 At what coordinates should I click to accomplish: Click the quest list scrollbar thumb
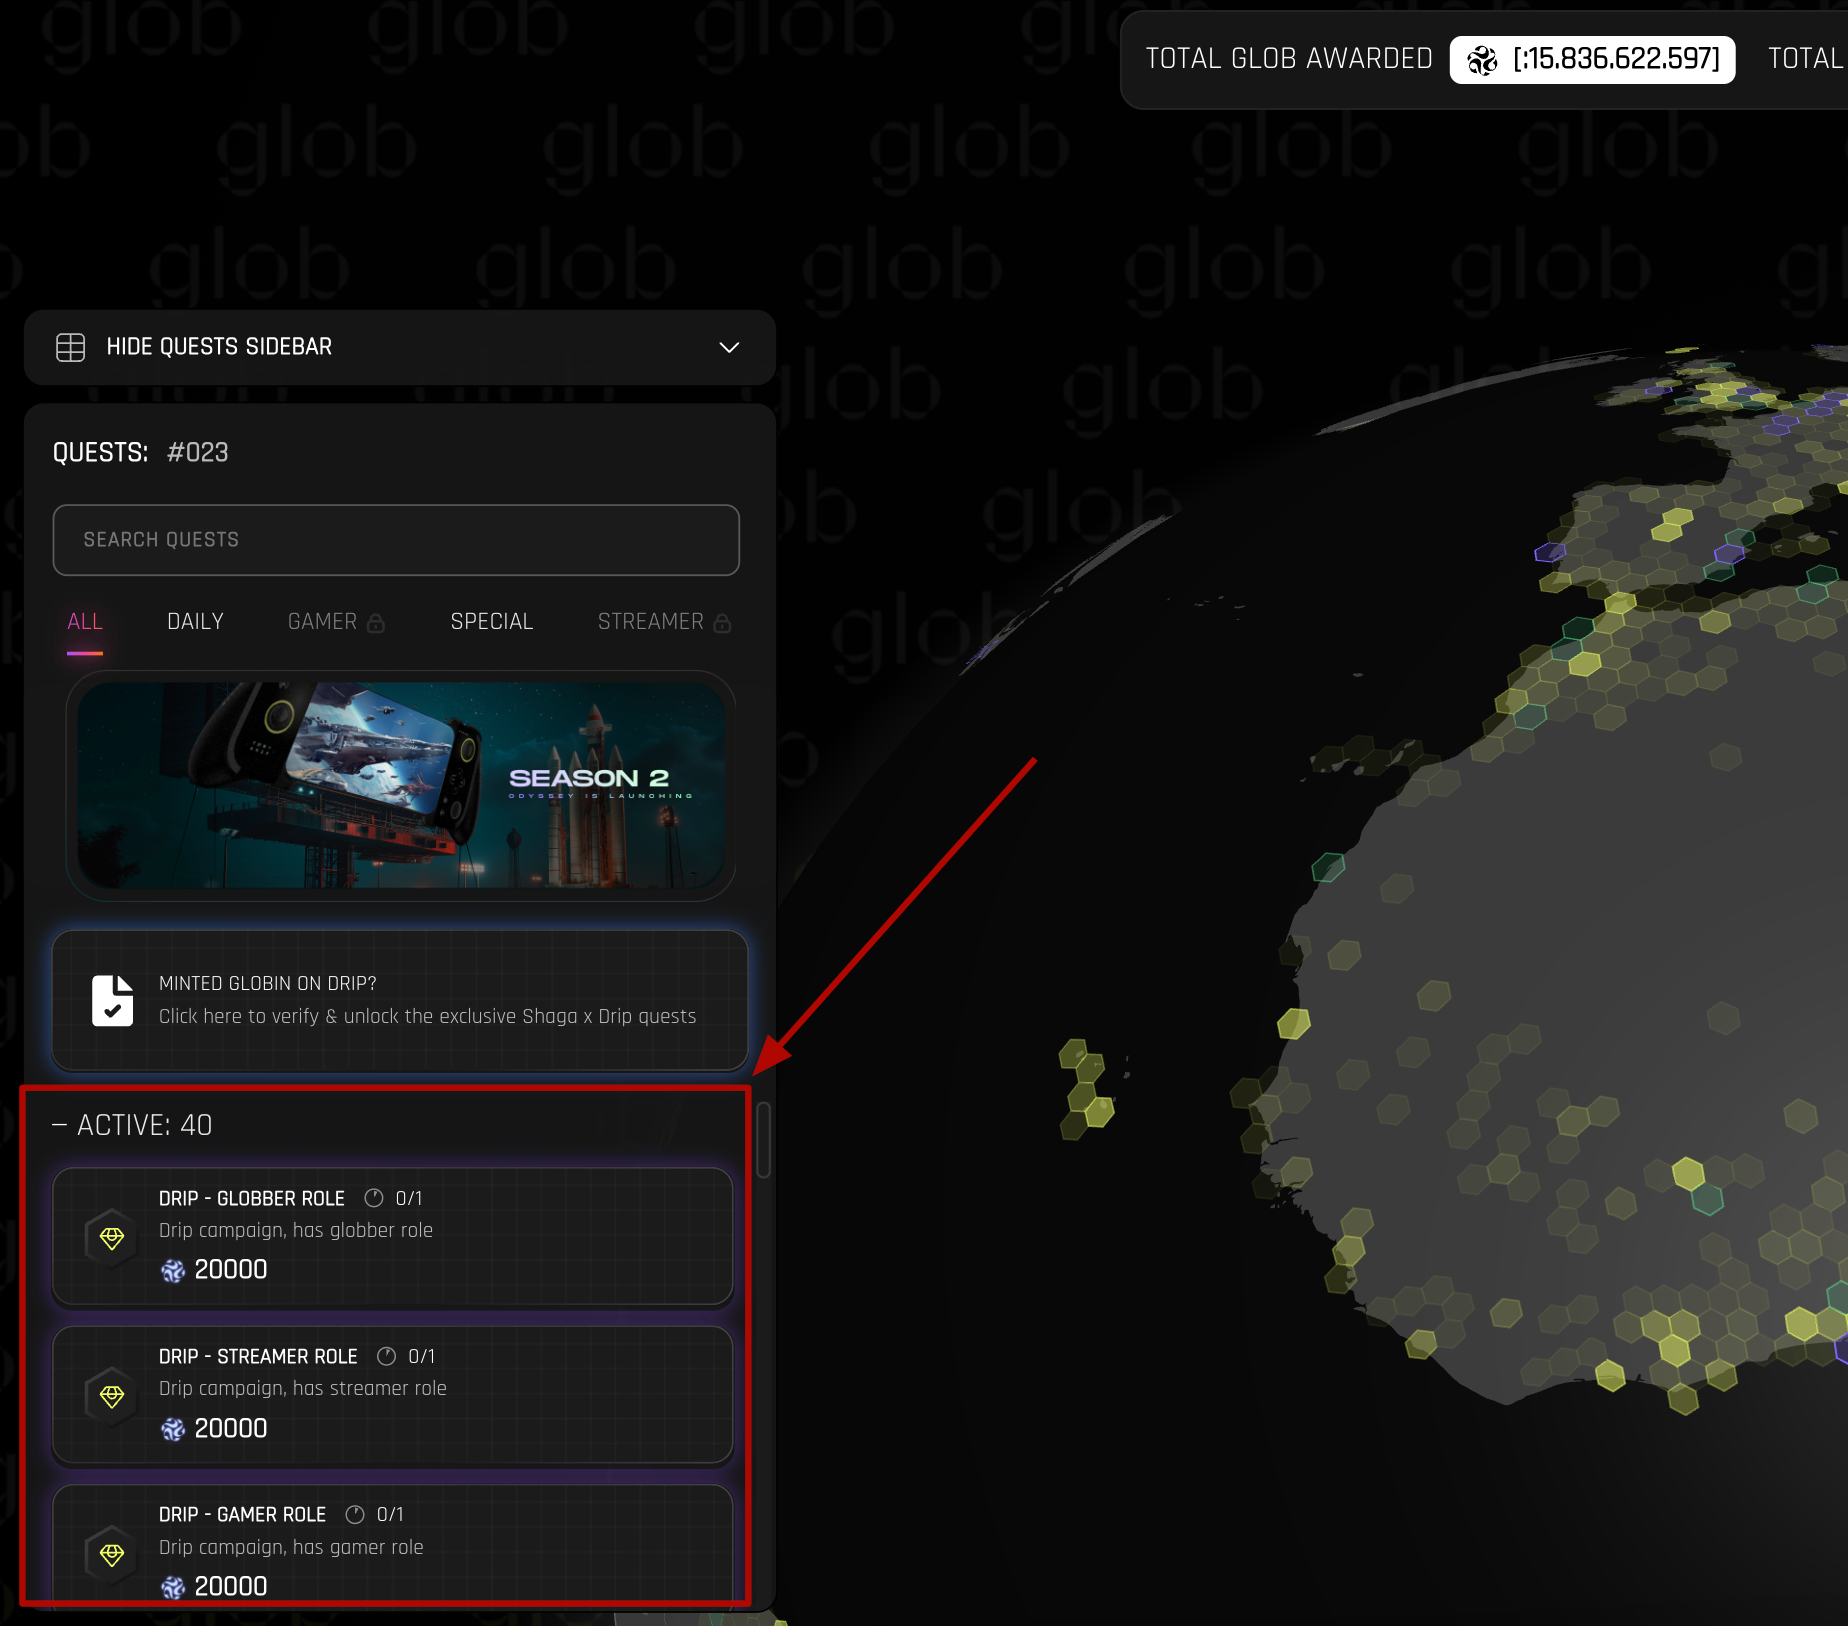click(764, 1140)
